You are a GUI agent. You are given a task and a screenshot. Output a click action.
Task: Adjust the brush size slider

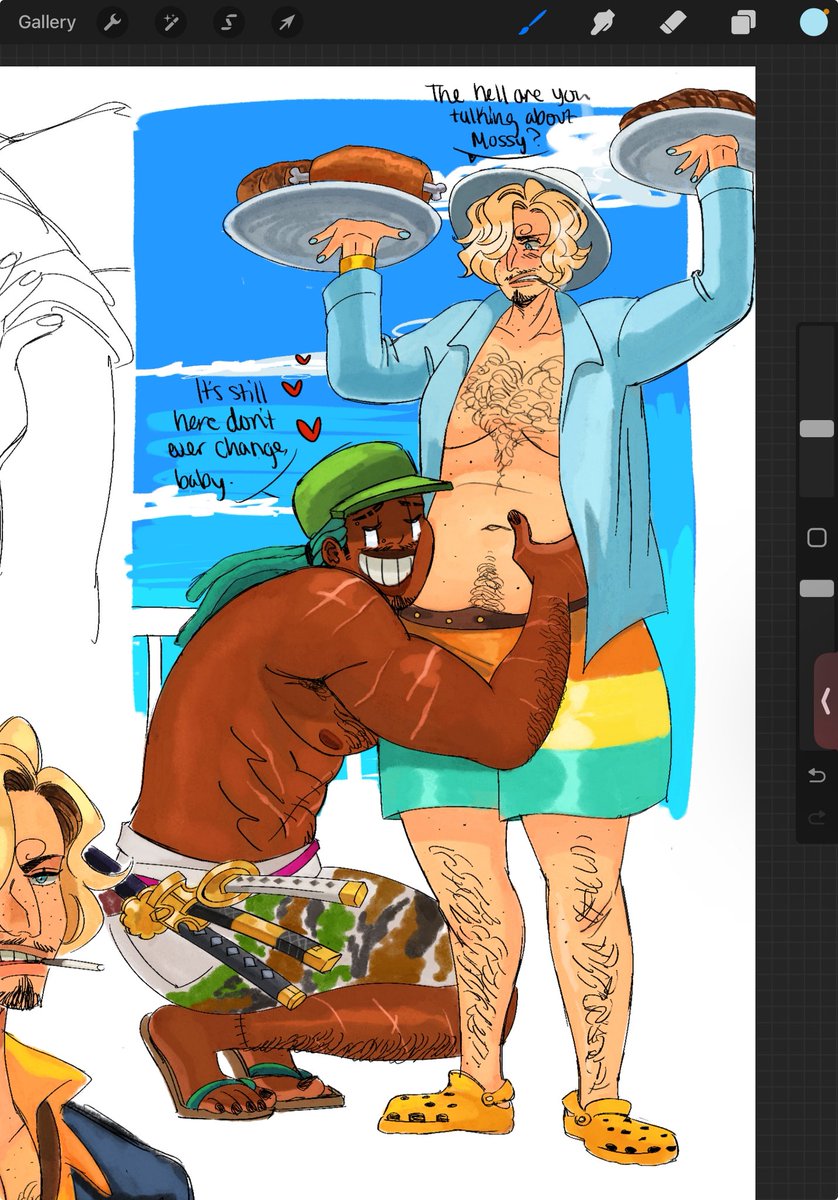pos(817,429)
